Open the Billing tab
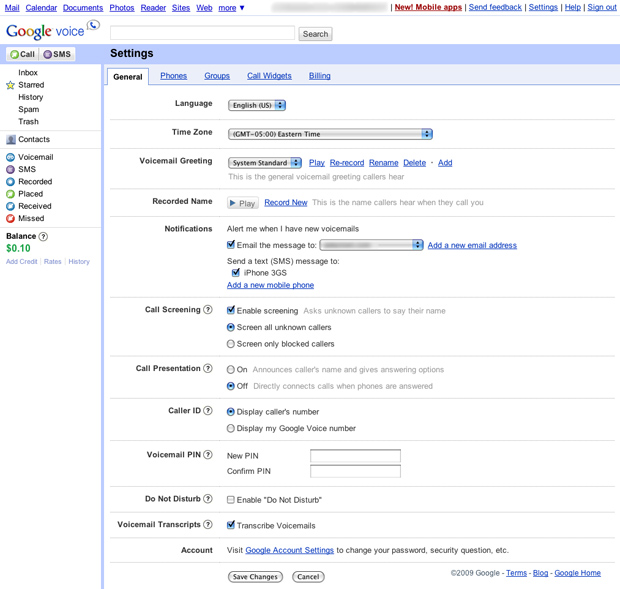620x589 pixels. pos(319,76)
